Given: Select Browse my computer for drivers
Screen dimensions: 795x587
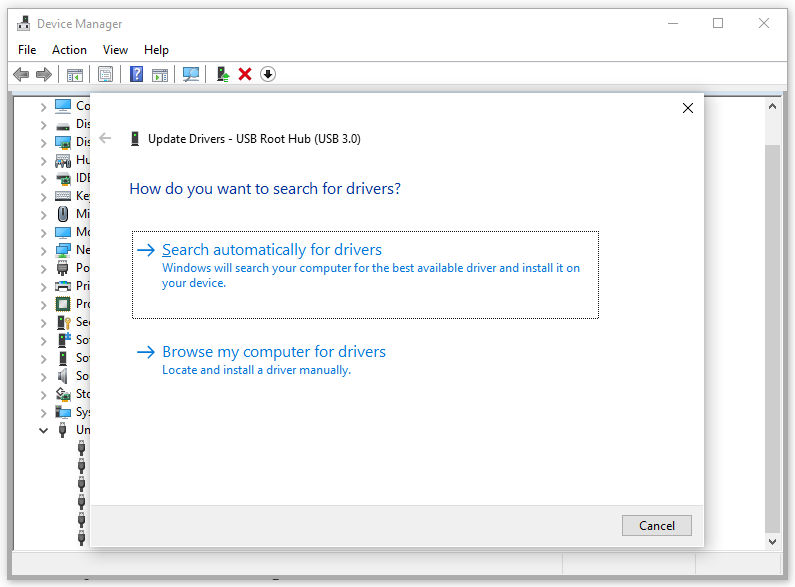Looking at the screenshot, I should click(x=274, y=352).
